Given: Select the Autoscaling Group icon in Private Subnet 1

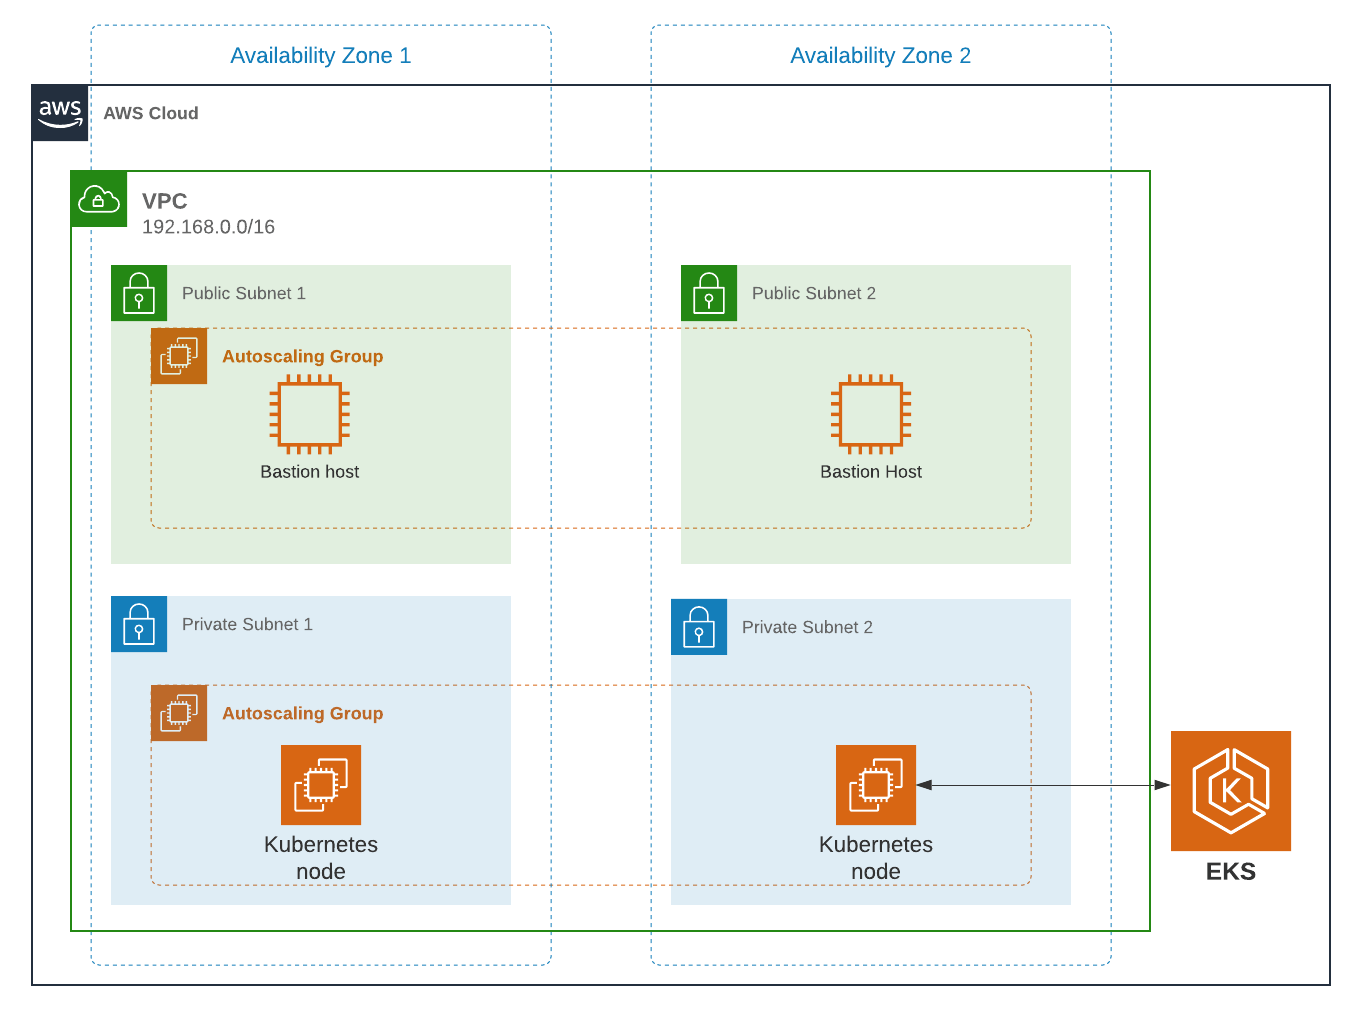Looking at the screenshot, I should pyautogui.click(x=179, y=713).
